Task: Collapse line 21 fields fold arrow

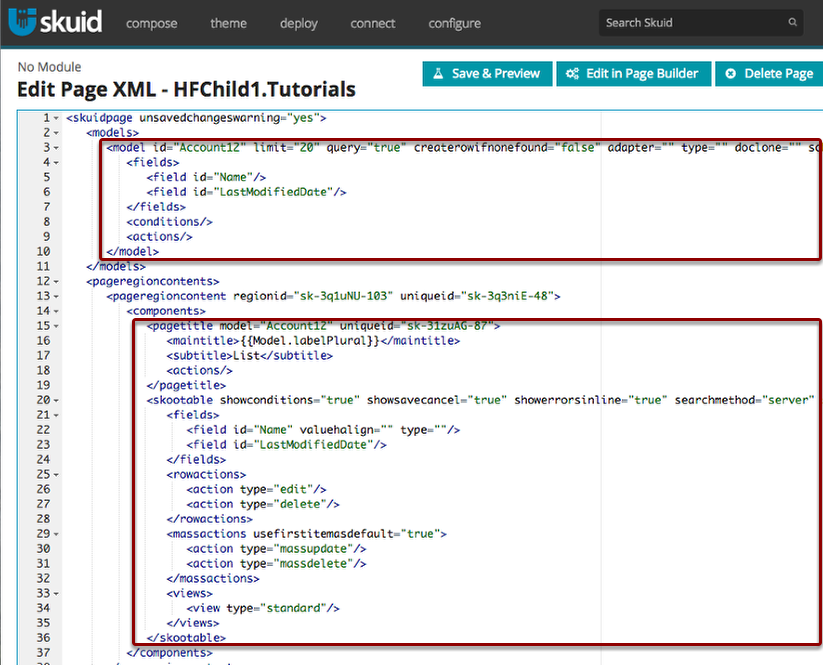Action: tap(56, 415)
